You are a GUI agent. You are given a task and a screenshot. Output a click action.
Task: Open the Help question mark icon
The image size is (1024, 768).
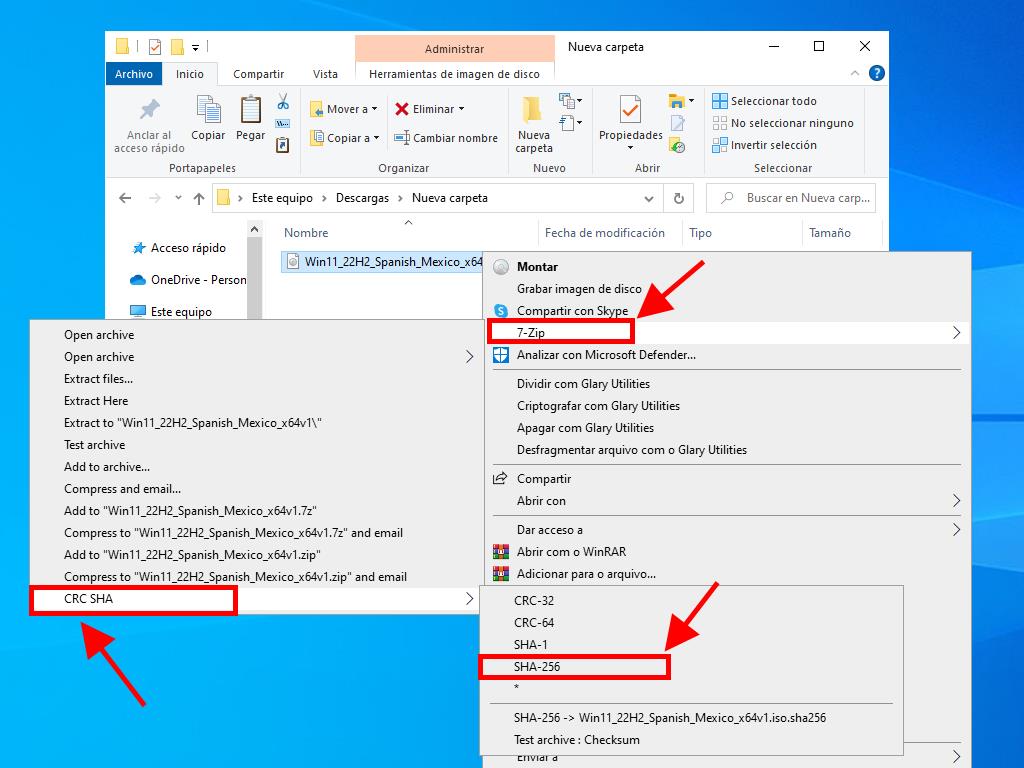tap(876, 73)
